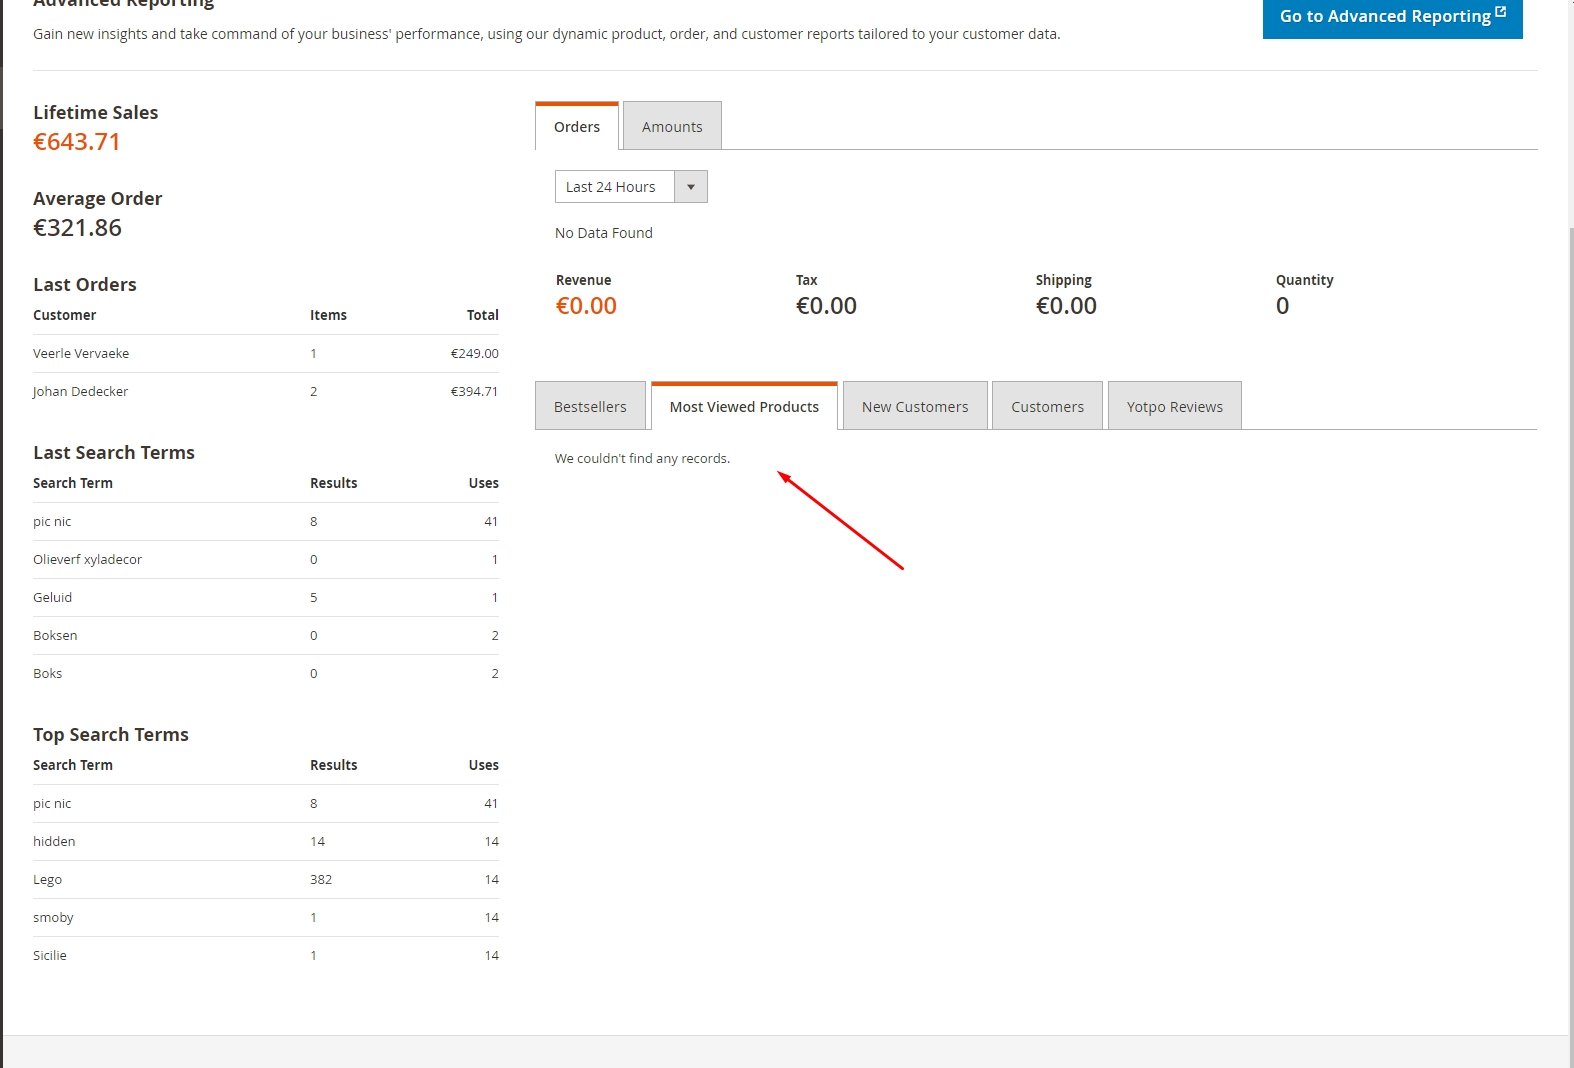Switch to the New Customers tab
The image size is (1574, 1068).
[x=915, y=407]
